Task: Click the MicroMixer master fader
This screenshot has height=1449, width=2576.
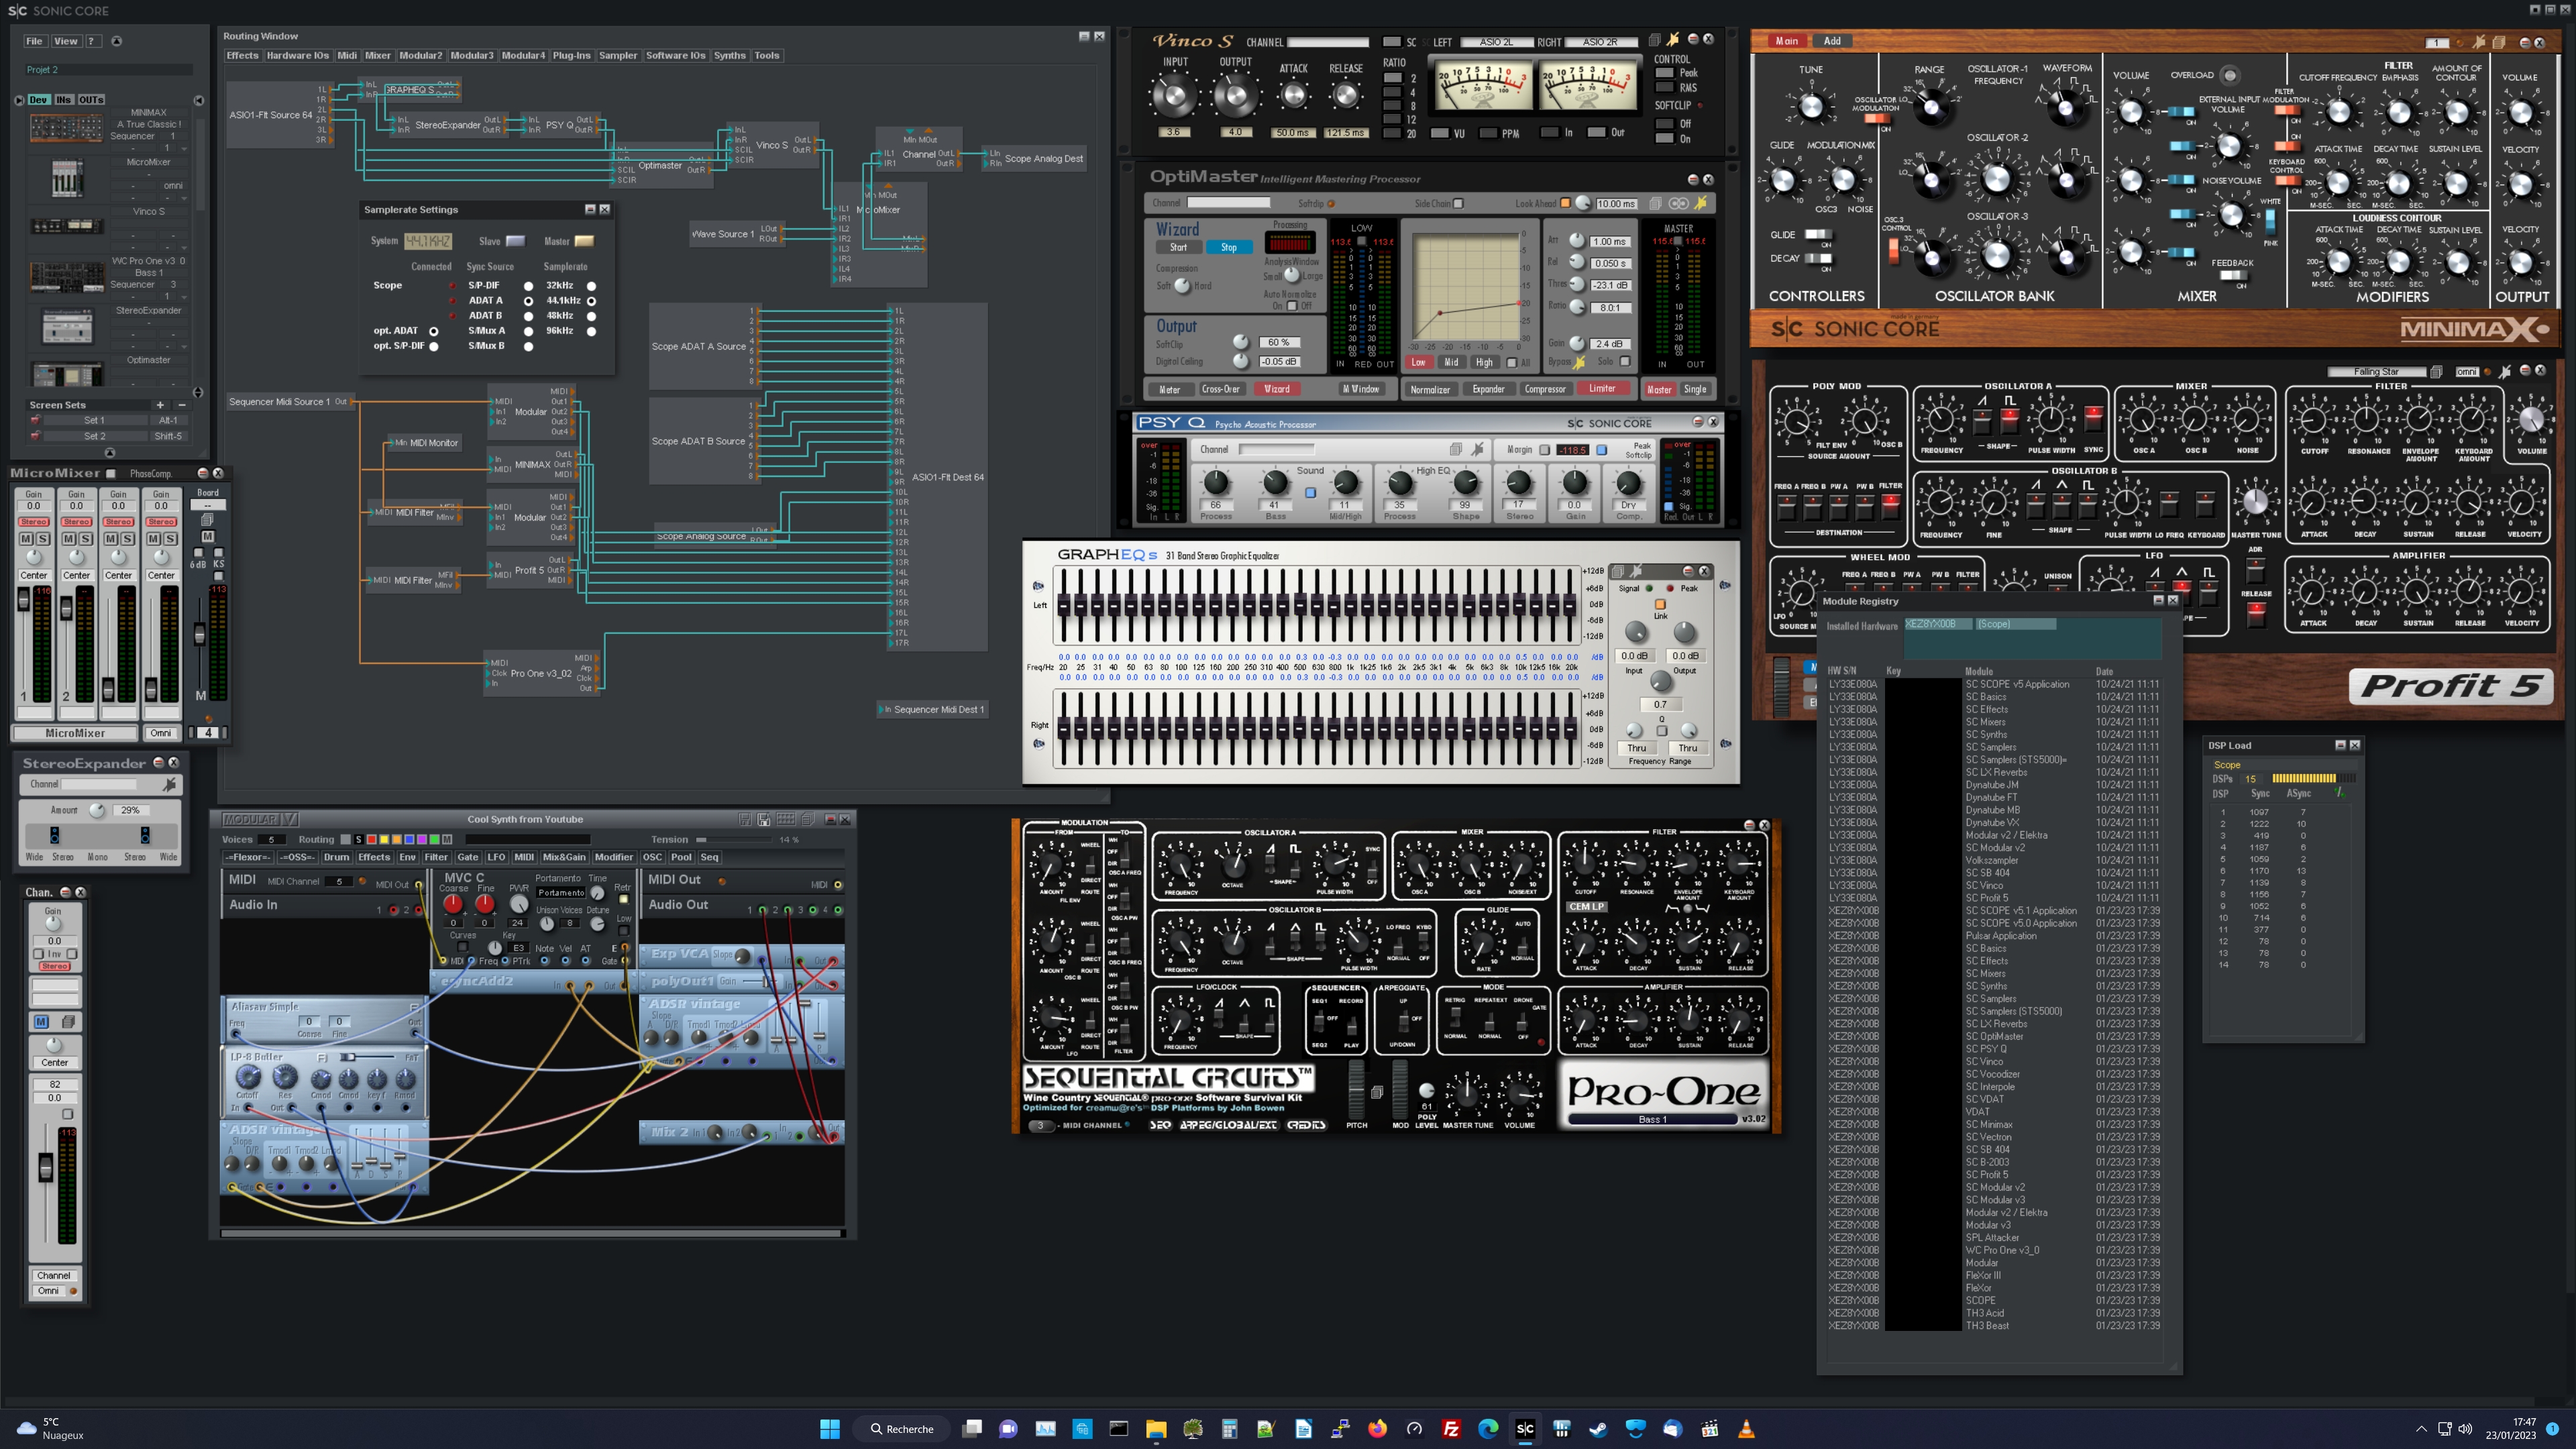Action: 199,634
